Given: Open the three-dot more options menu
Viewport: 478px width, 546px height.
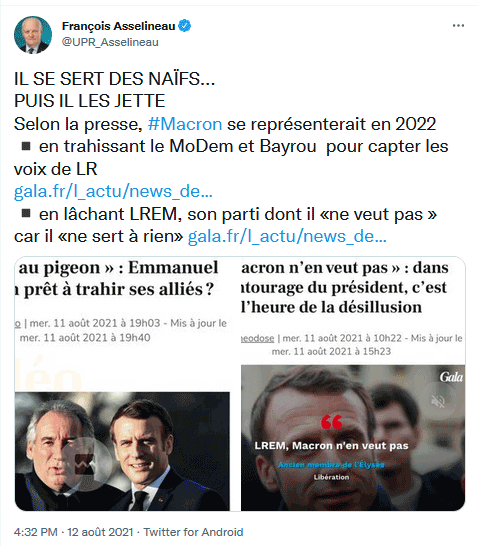Looking at the screenshot, I should 458,25.
